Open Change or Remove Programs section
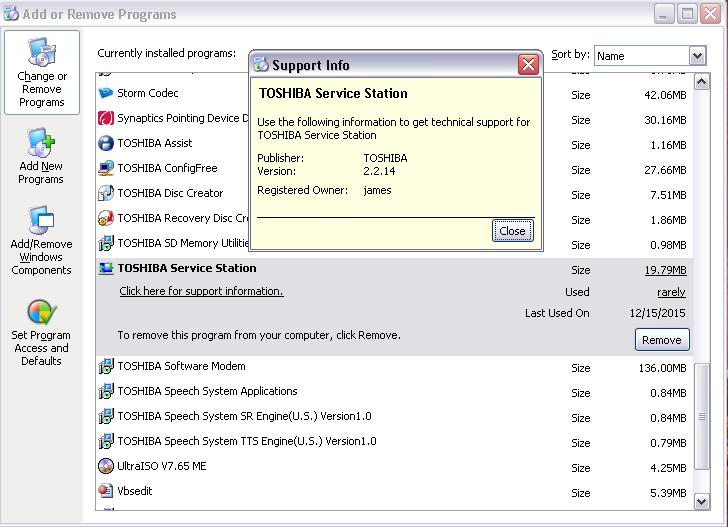This screenshot has width=728, height=527. coord(42,73)
